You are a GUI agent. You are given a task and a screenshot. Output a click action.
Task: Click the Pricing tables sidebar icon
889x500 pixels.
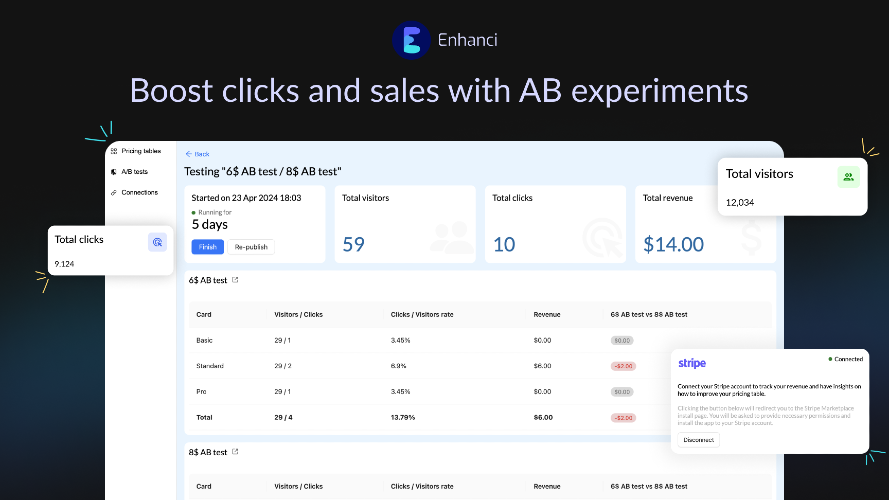114,151
